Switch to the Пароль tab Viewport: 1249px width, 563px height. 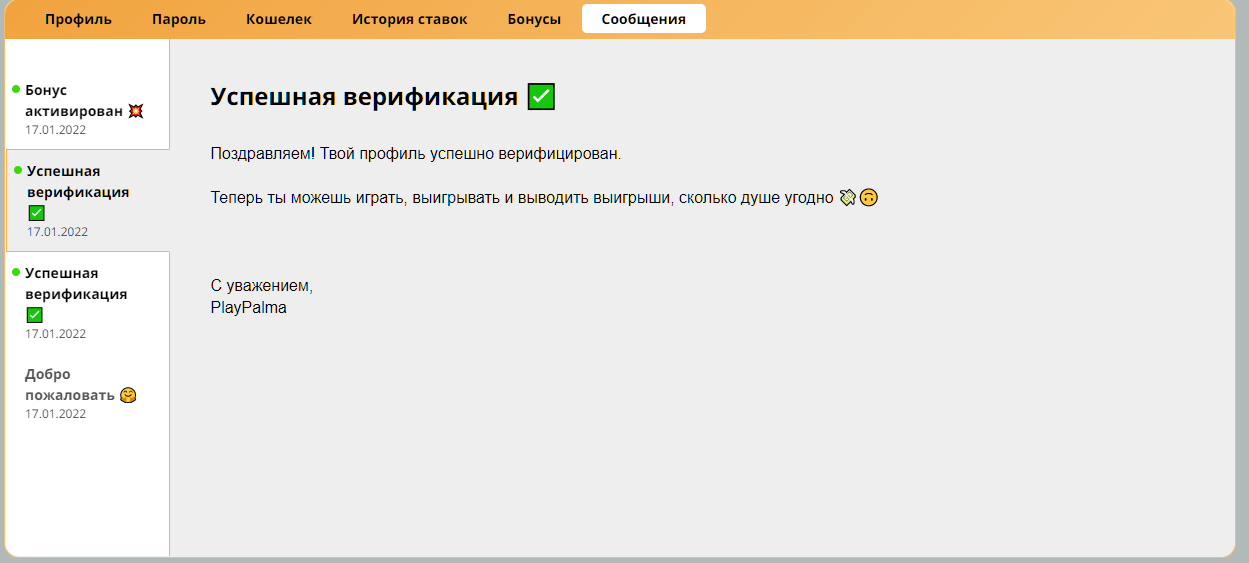(179, 19)
